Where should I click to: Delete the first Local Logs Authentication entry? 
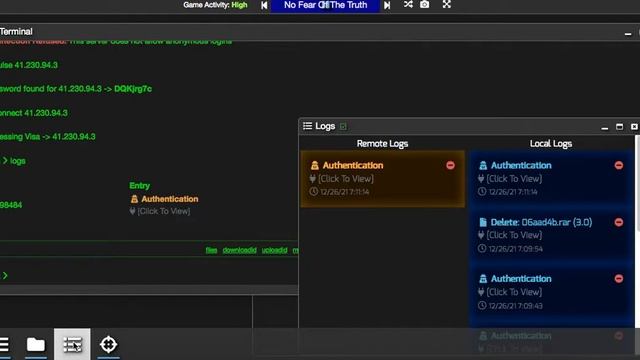tap(619, 165)
